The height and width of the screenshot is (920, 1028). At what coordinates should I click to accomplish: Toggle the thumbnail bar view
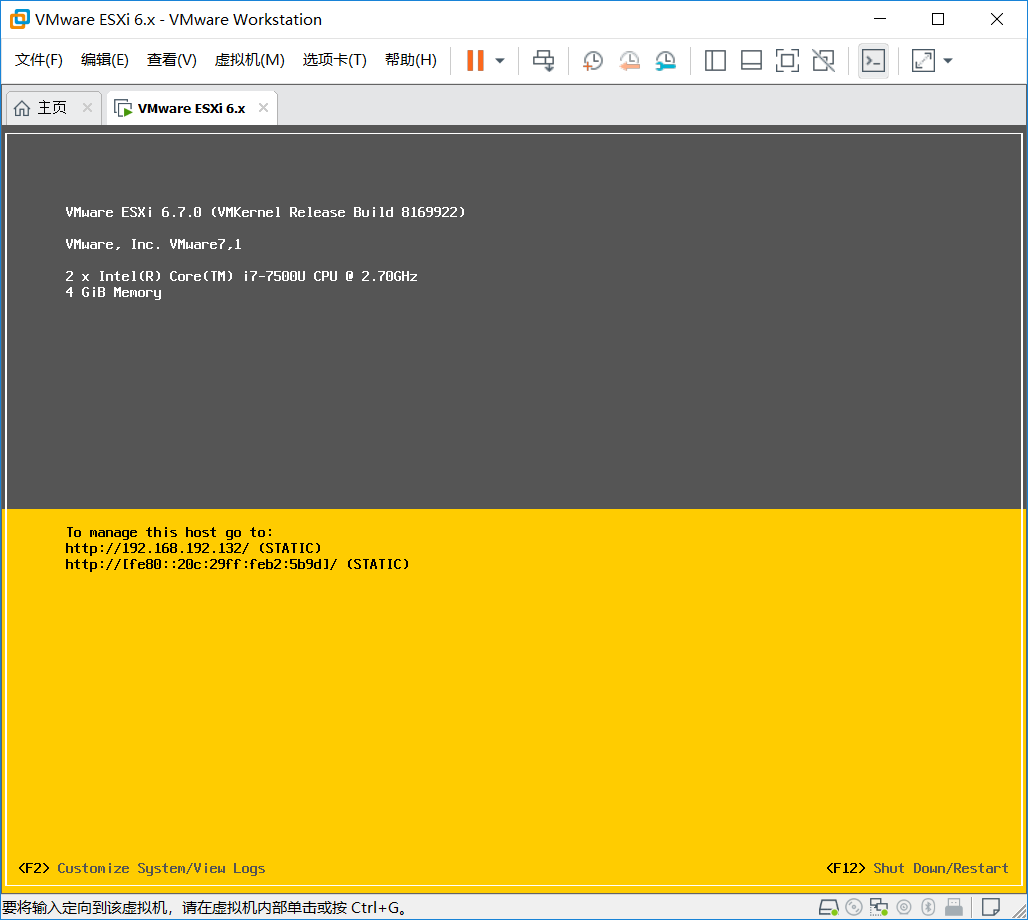click(751, 61)
